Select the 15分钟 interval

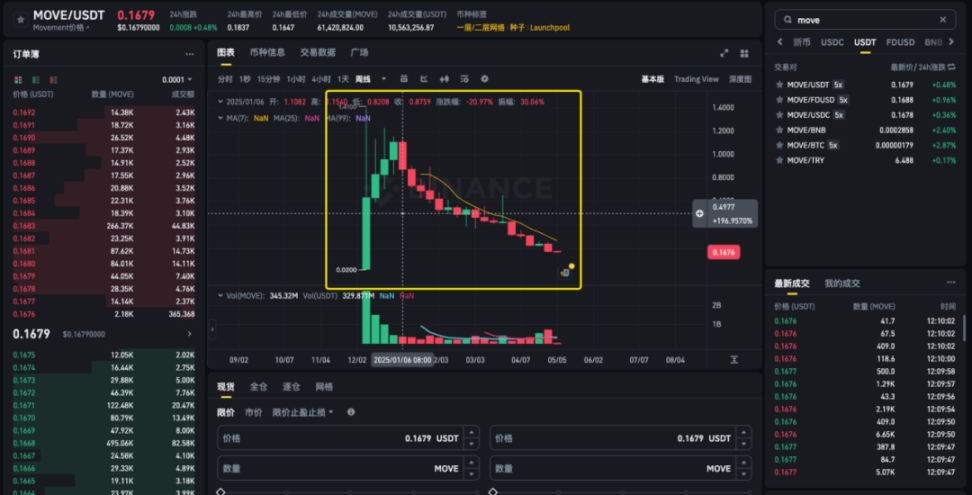[268, 79]
